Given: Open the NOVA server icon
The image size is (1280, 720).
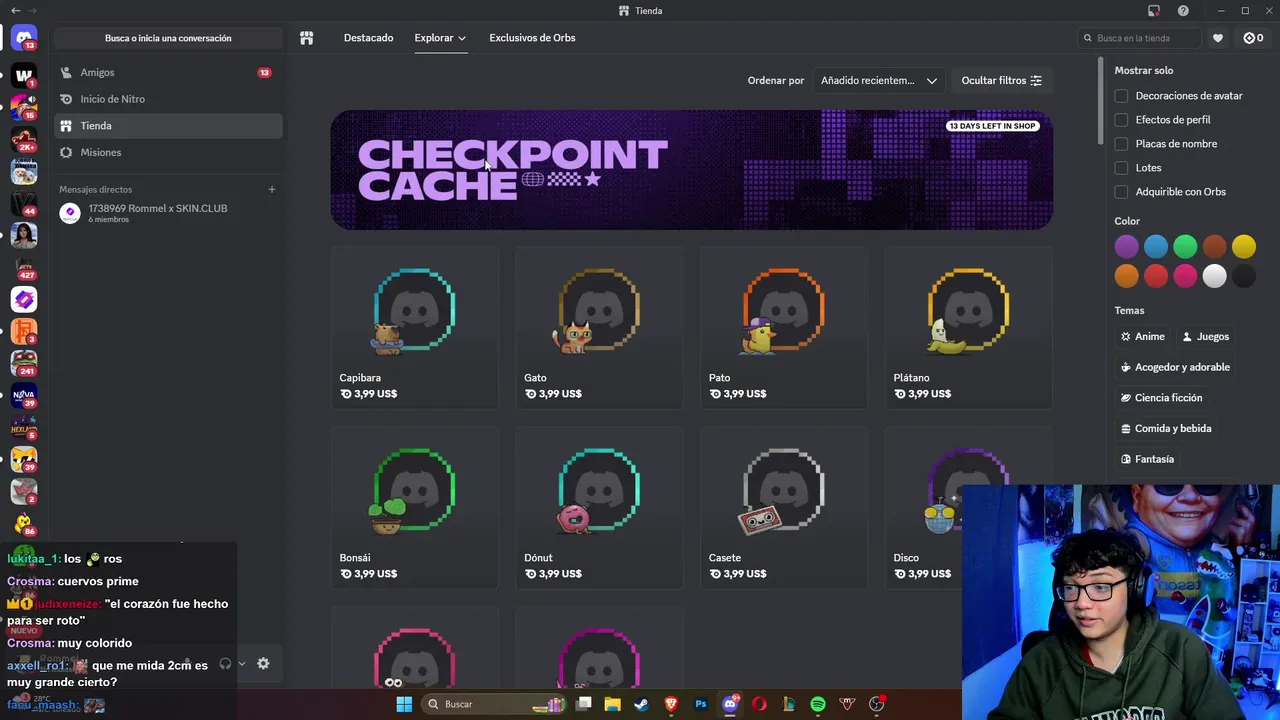Looking at the screenshot, I should (x=24, y=395).
